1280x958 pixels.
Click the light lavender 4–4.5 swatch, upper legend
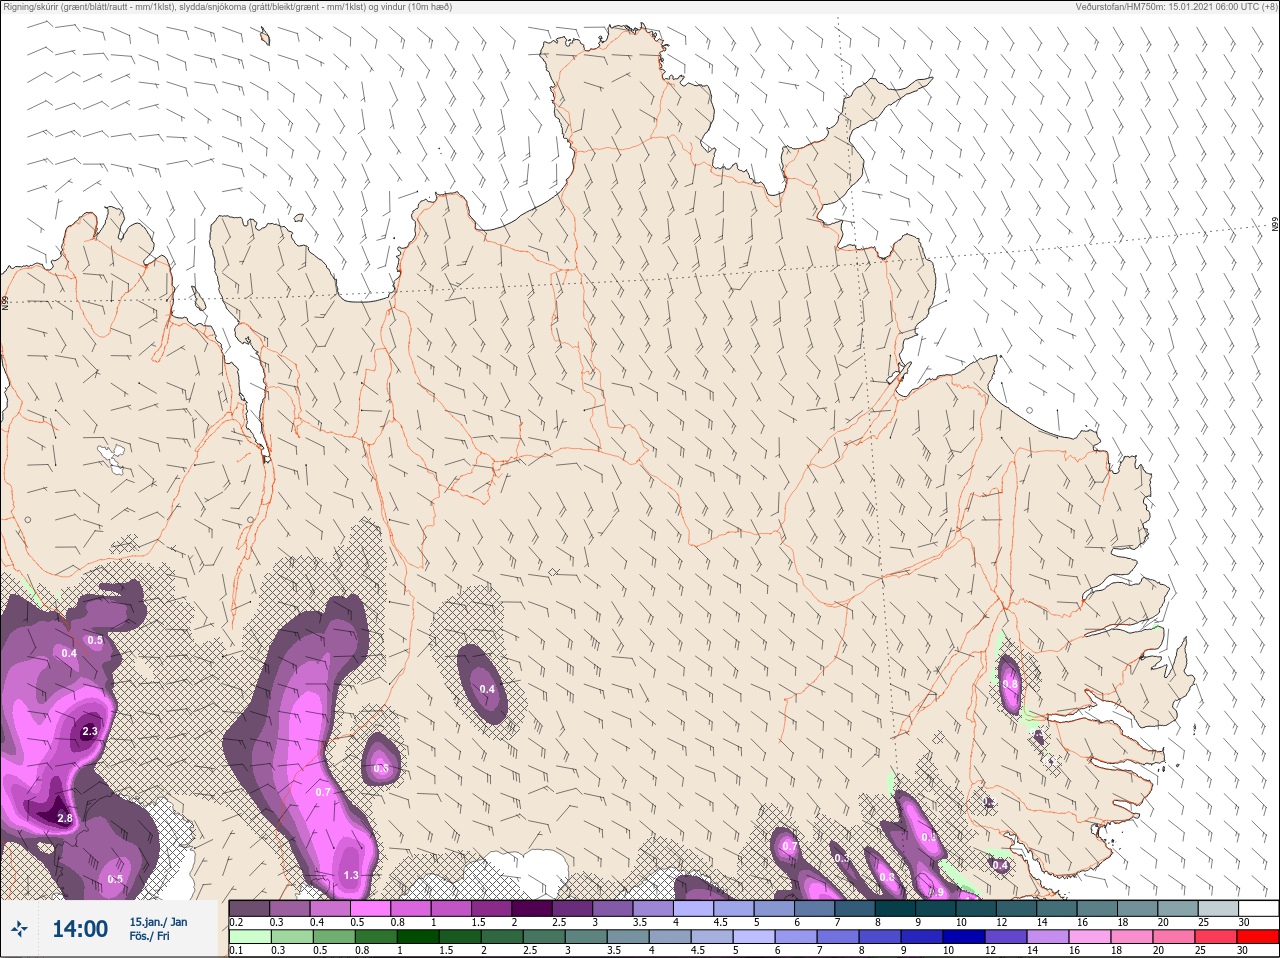pyautogui.click(x=693, y=909)
